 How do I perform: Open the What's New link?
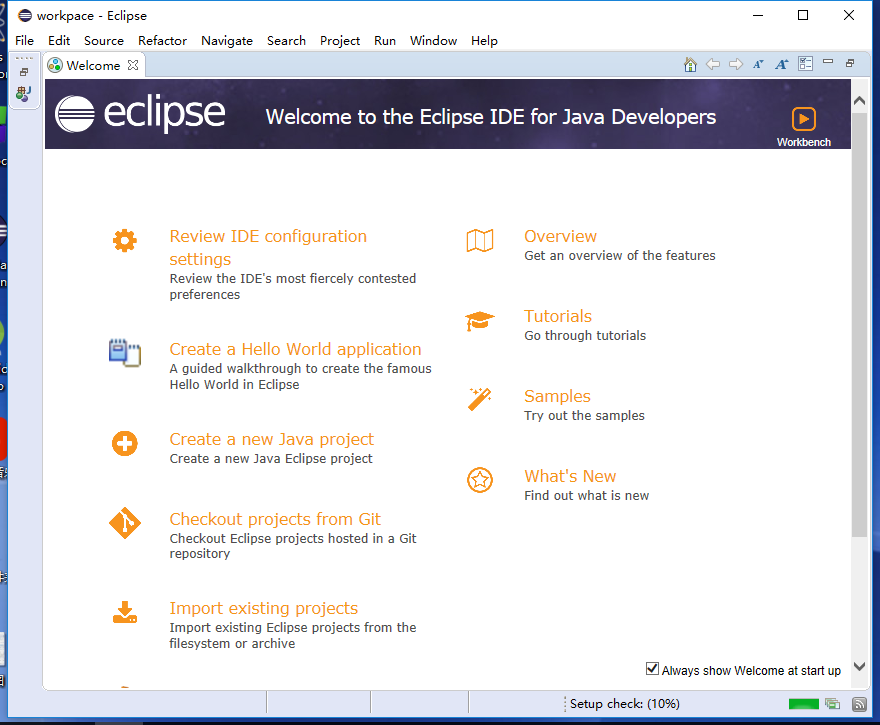pyautogui.click(x=570, y=476)
